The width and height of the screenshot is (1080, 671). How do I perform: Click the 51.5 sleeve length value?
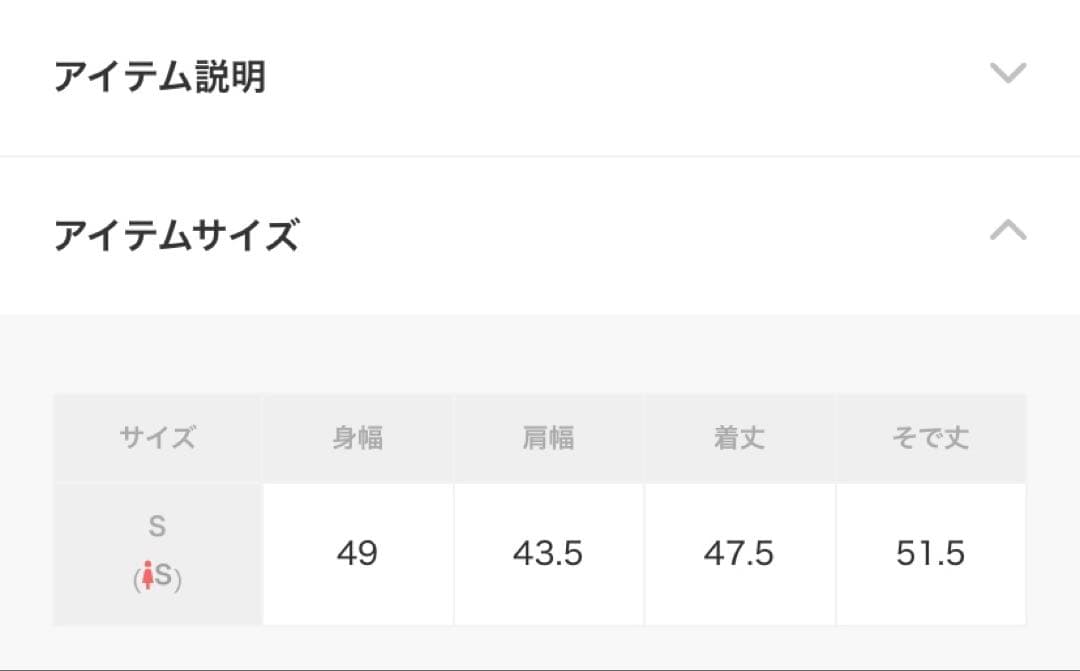(x=931, y=553)
